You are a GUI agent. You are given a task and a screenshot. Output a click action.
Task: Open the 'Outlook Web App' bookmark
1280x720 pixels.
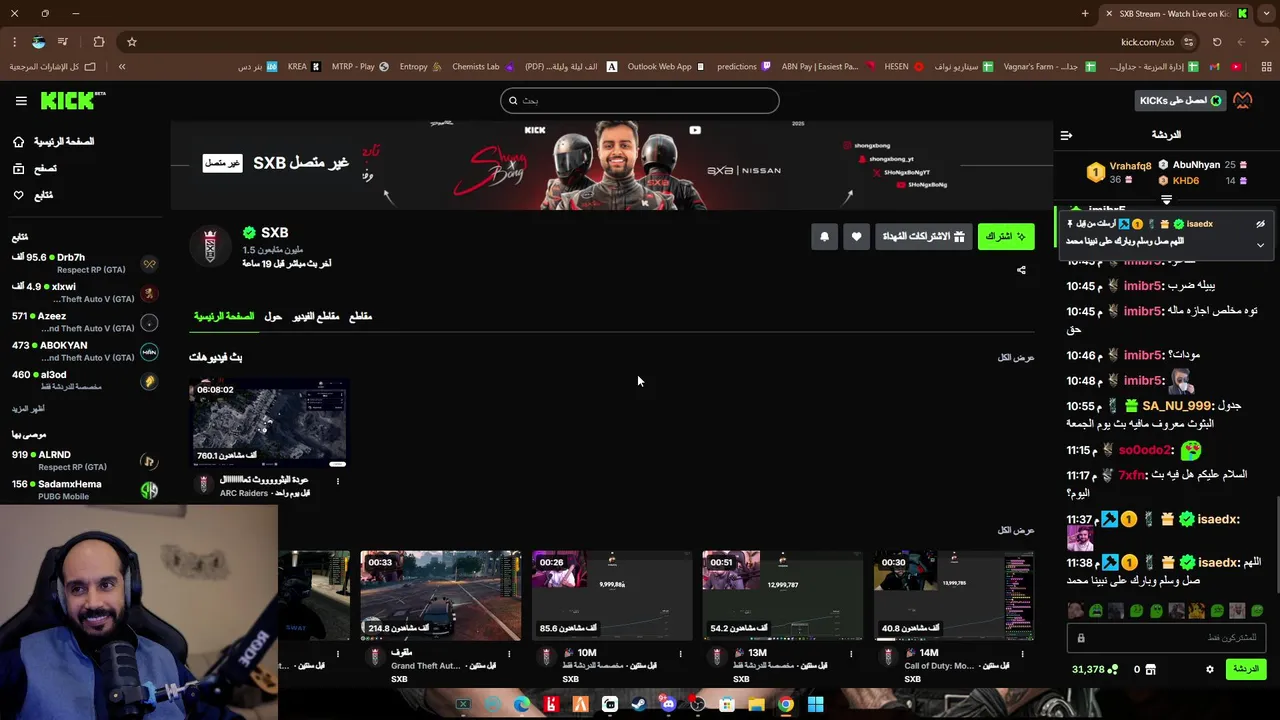pyautogui.click(x=666, y=67)
